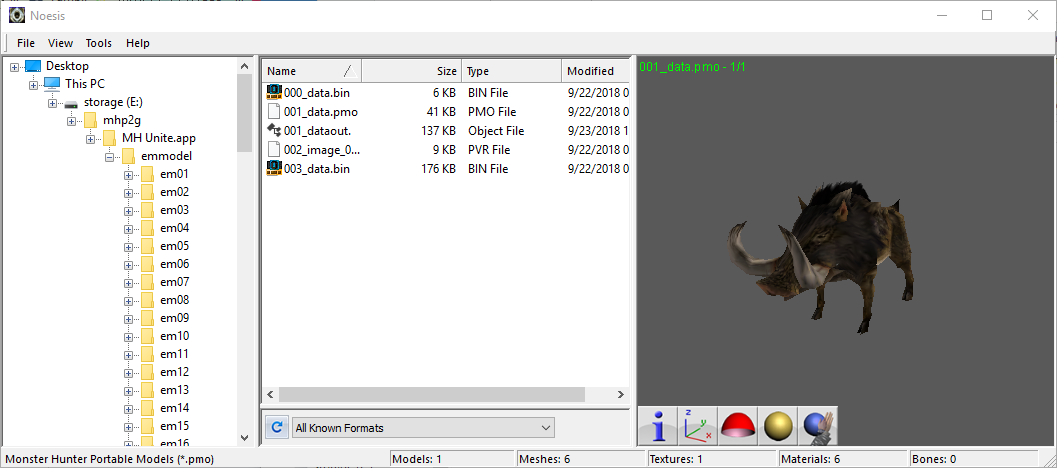Click the refresh file list button
The width and height of the screenshot is (1057, 468).
pyautogui.click(x=276, y=428)
